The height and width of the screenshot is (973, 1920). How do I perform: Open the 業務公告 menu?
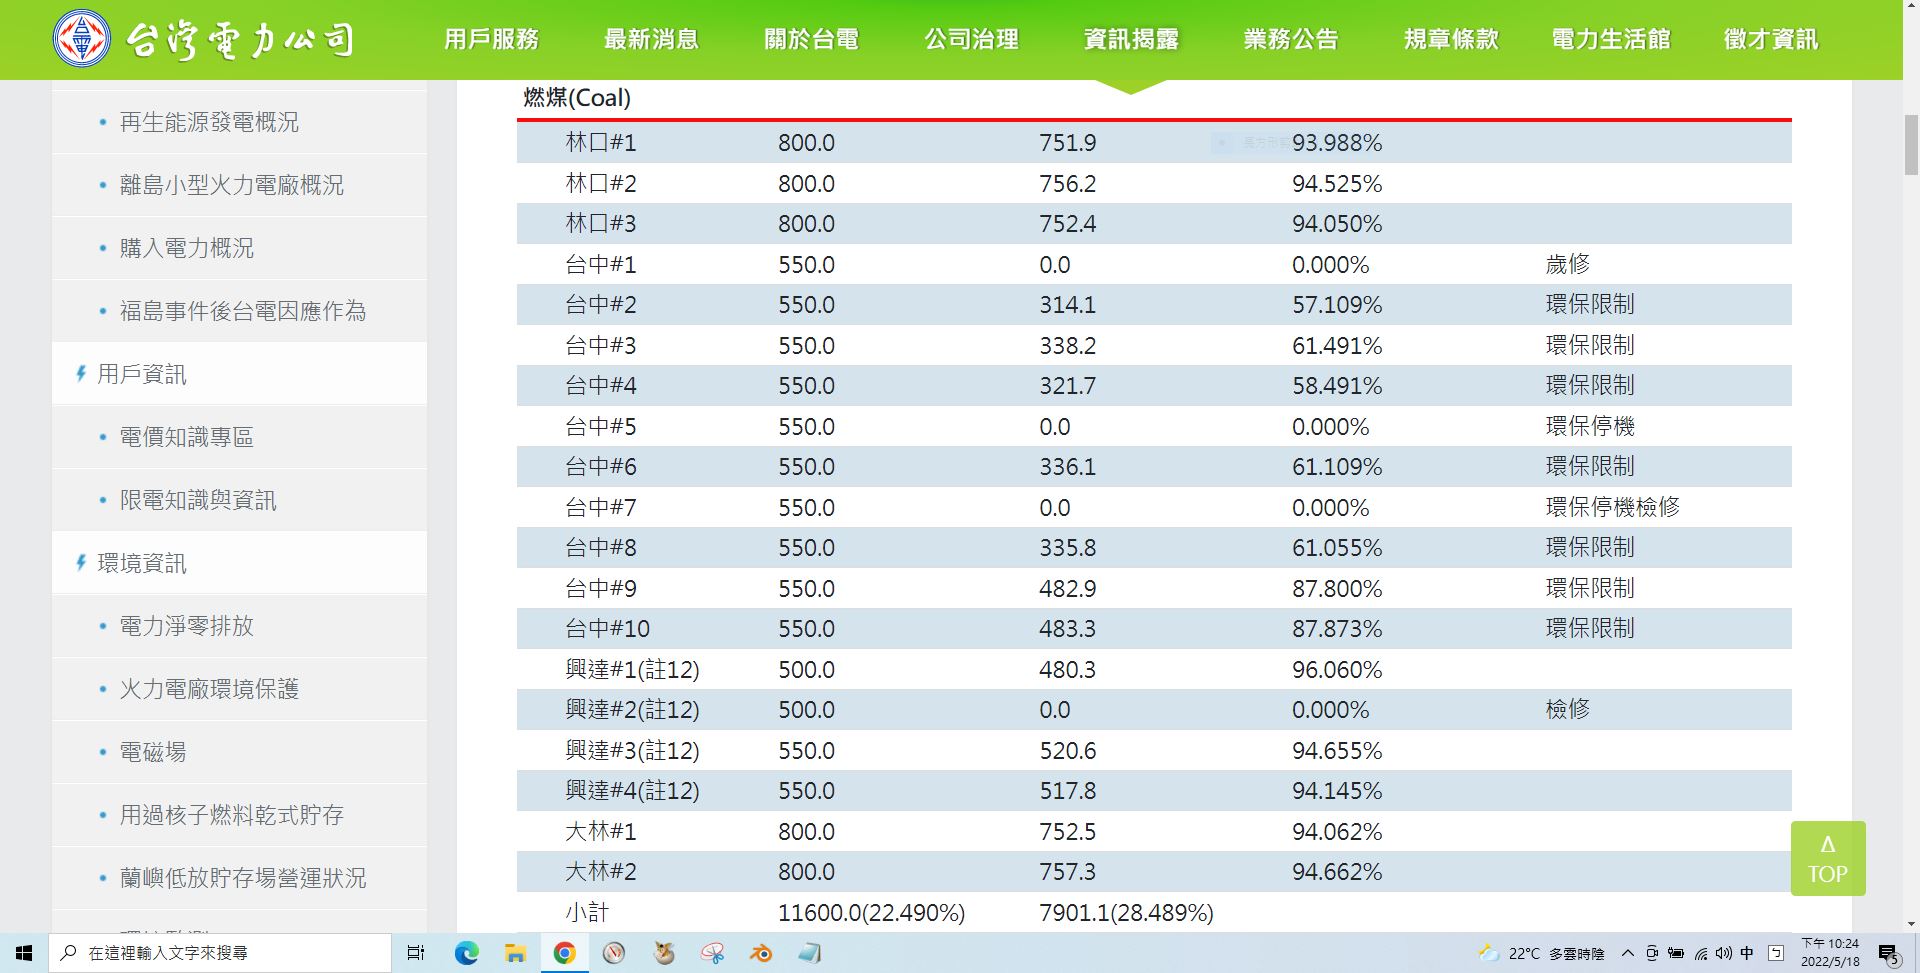tap(1291, 39)
